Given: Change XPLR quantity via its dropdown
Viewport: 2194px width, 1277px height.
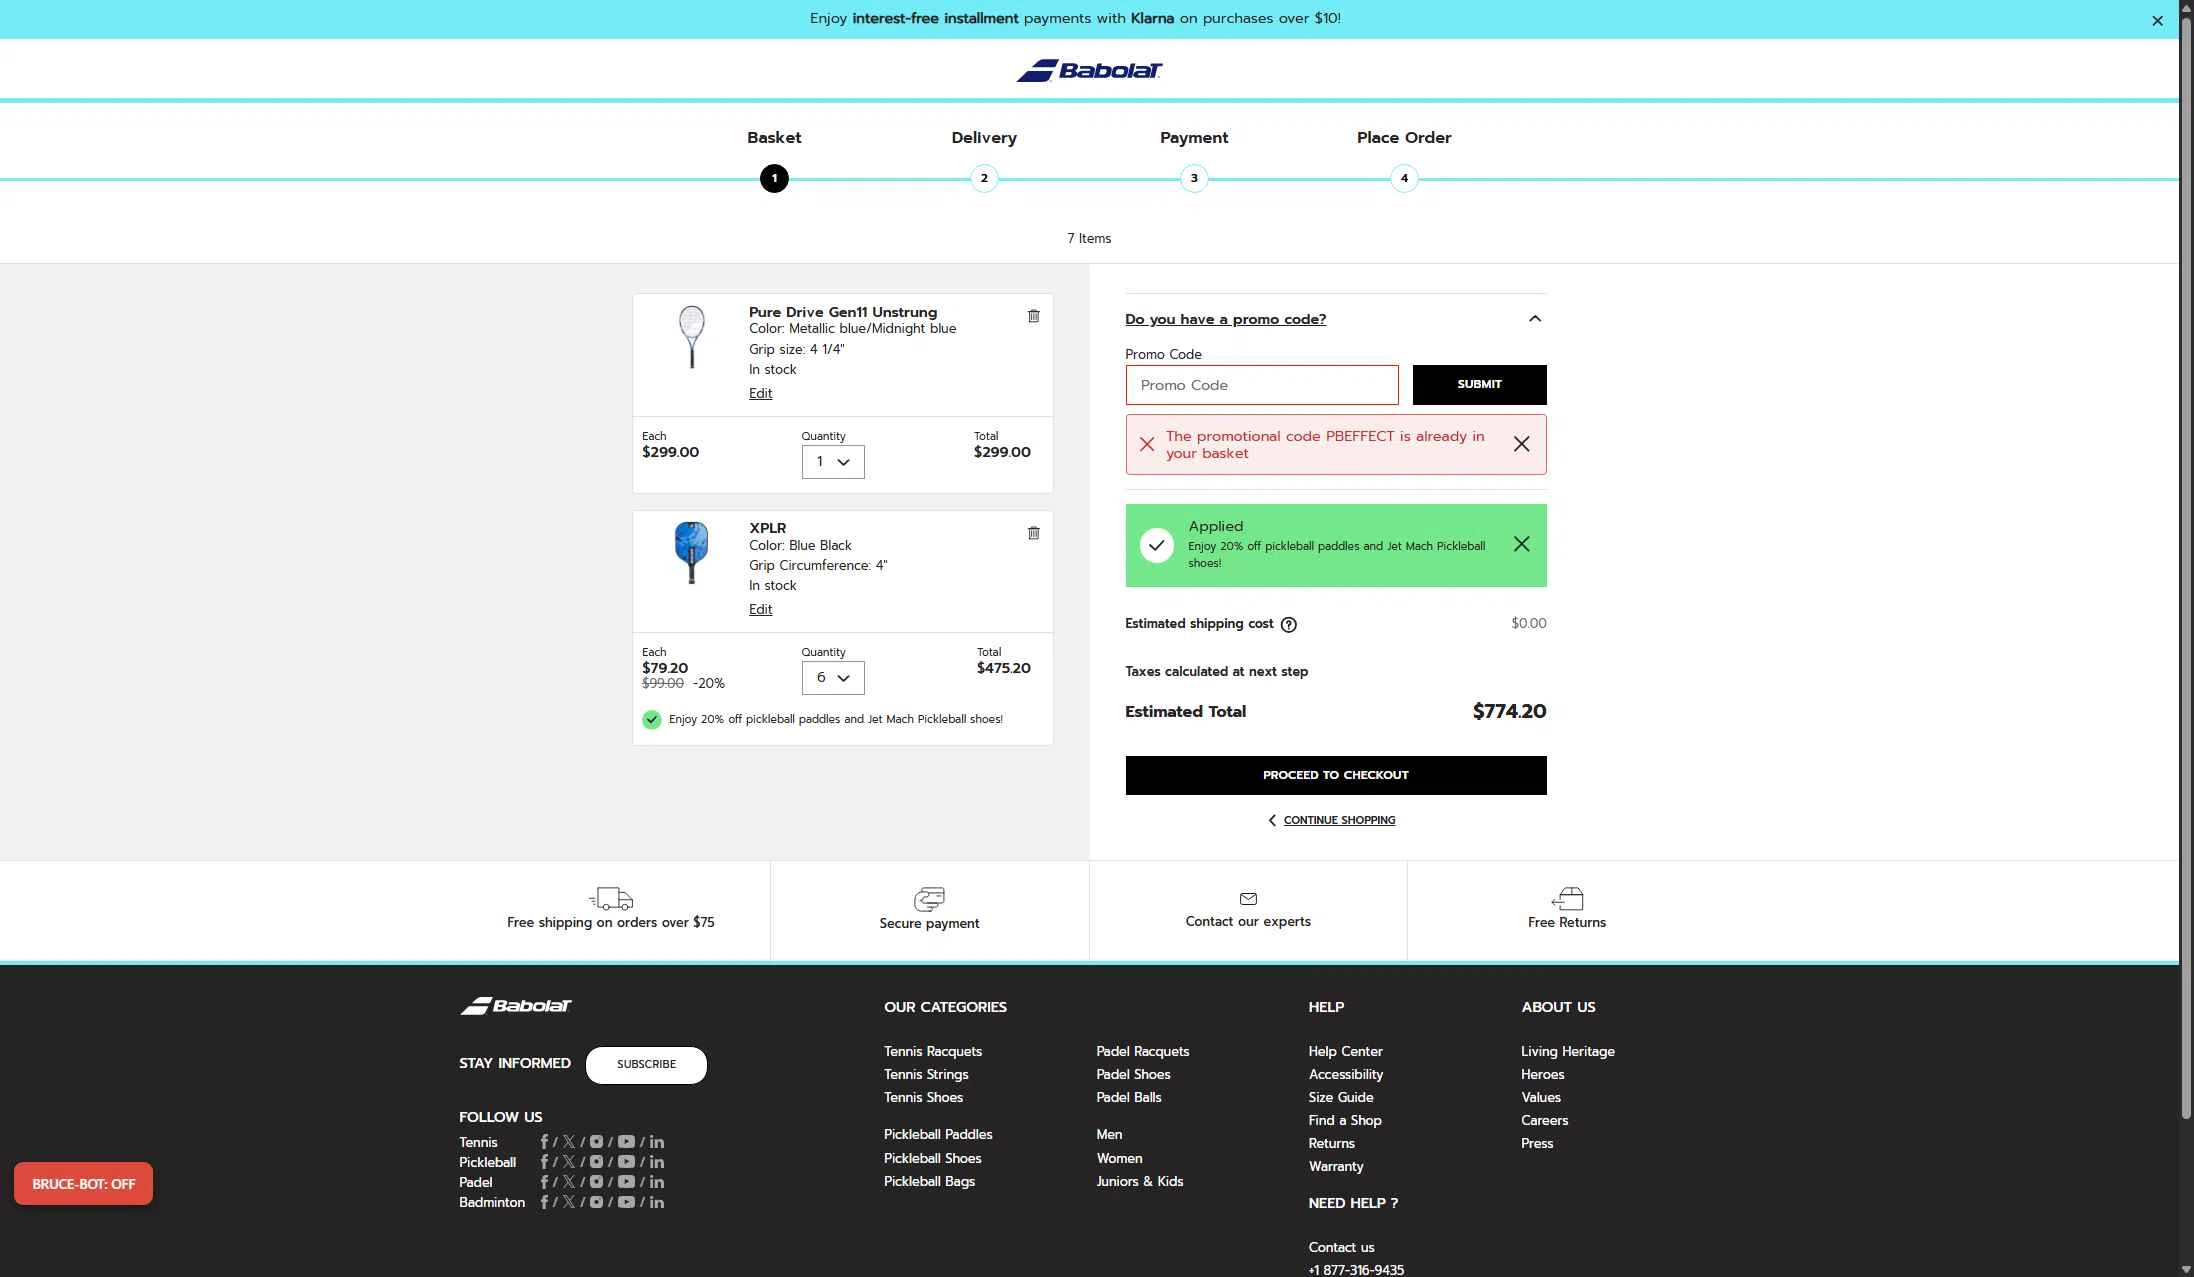Looking at the screenshot, I should pos(832,677).
